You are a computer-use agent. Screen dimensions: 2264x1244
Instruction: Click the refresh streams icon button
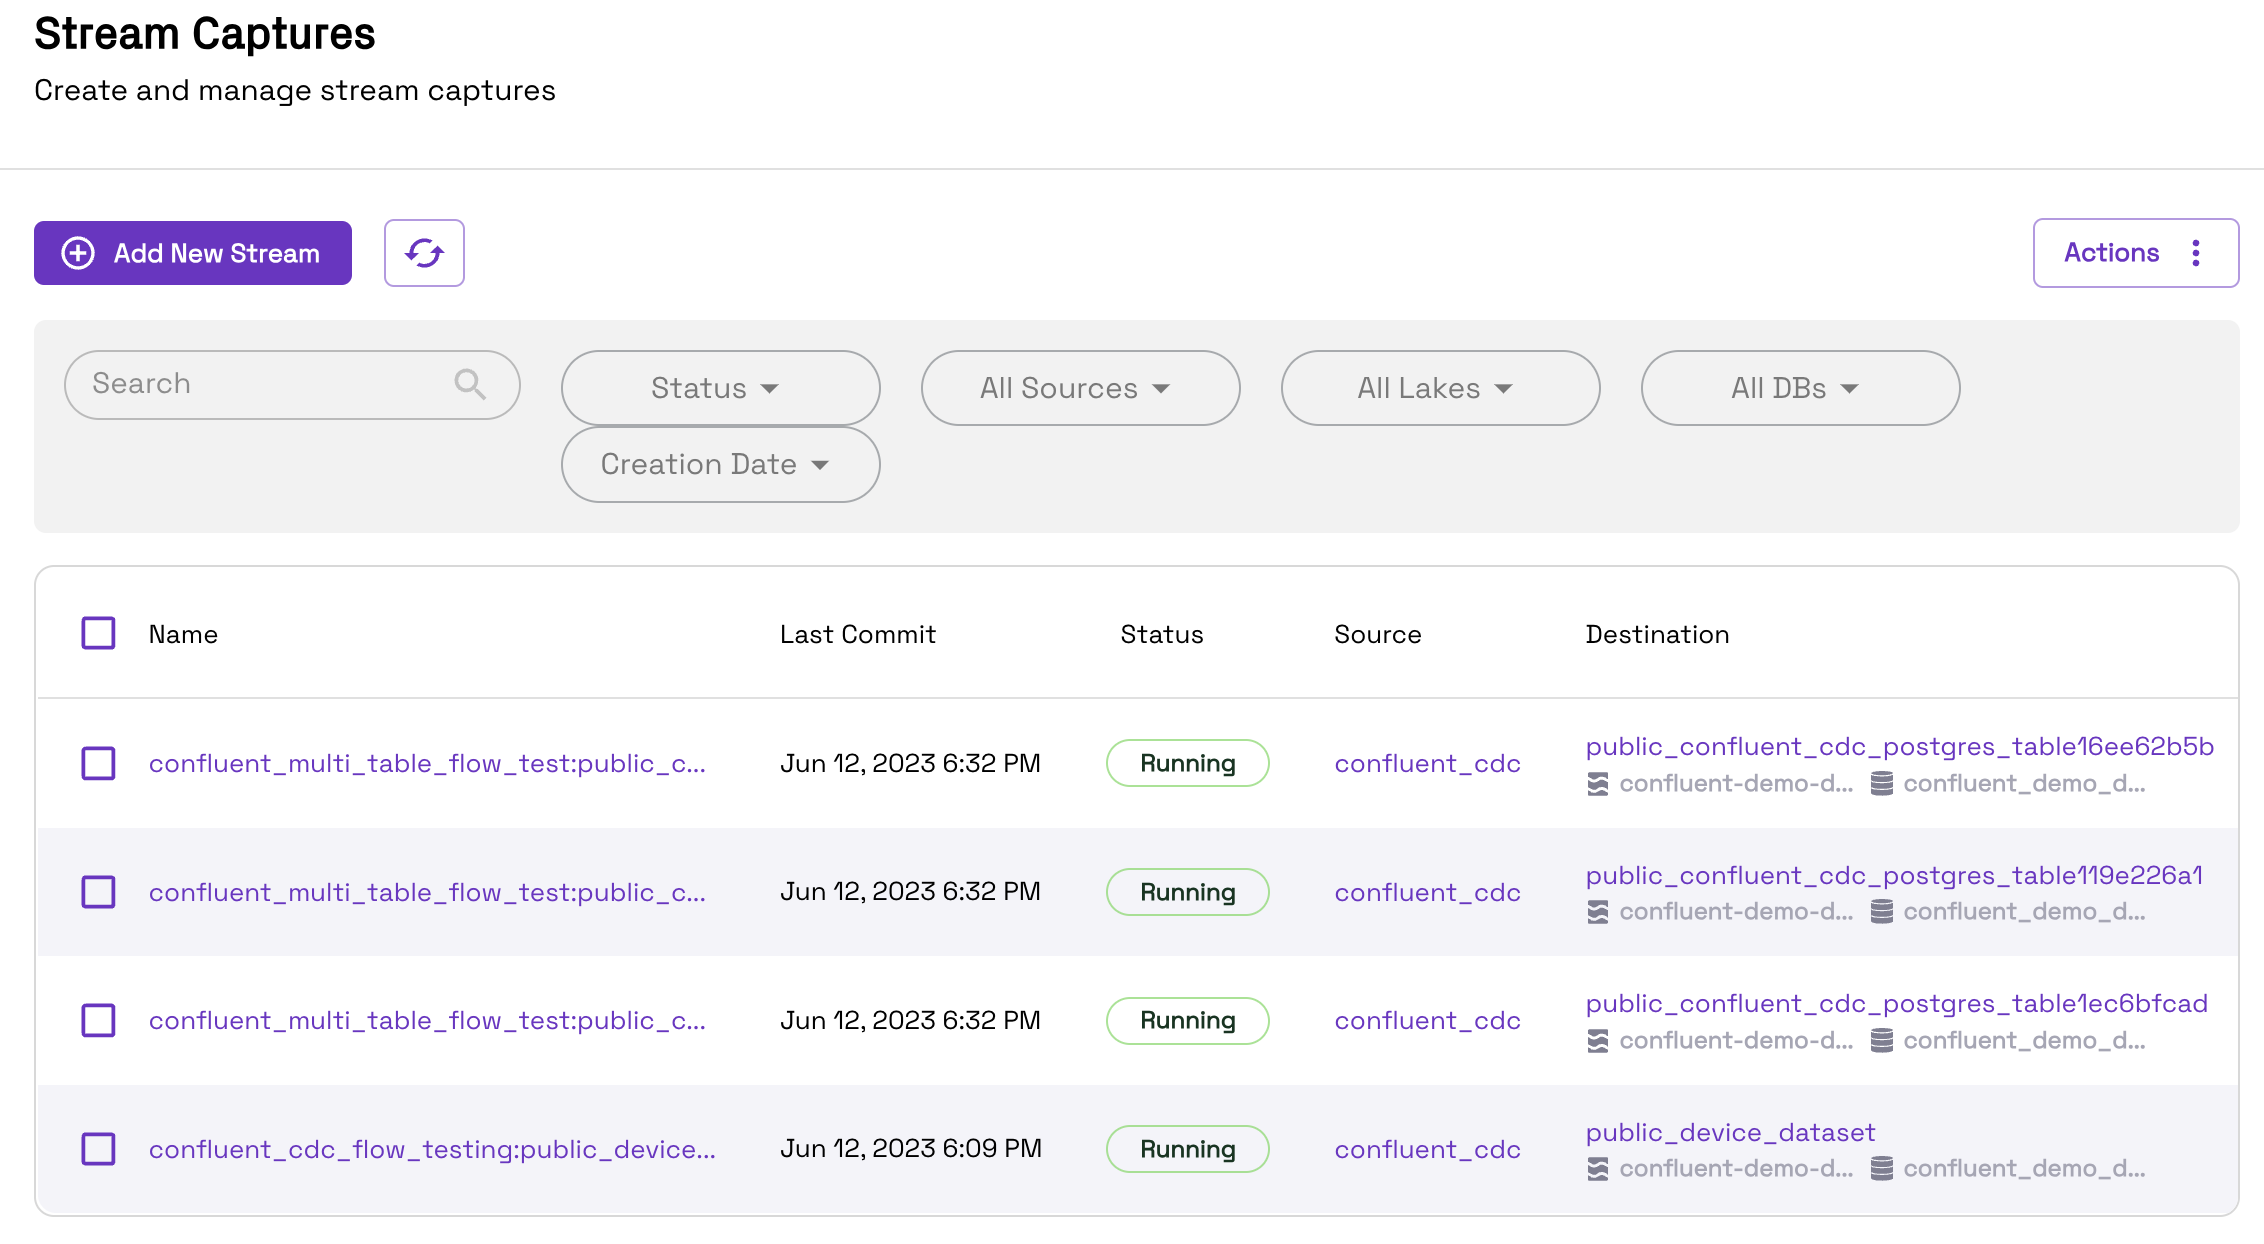pos(424,253)
